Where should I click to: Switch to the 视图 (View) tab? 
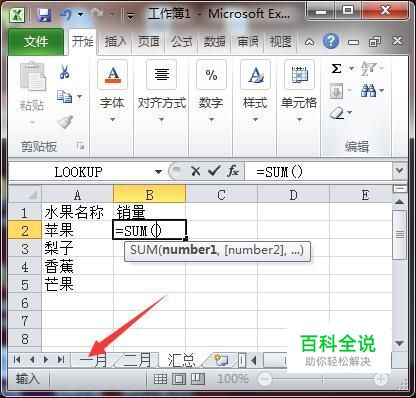(281, 42)
